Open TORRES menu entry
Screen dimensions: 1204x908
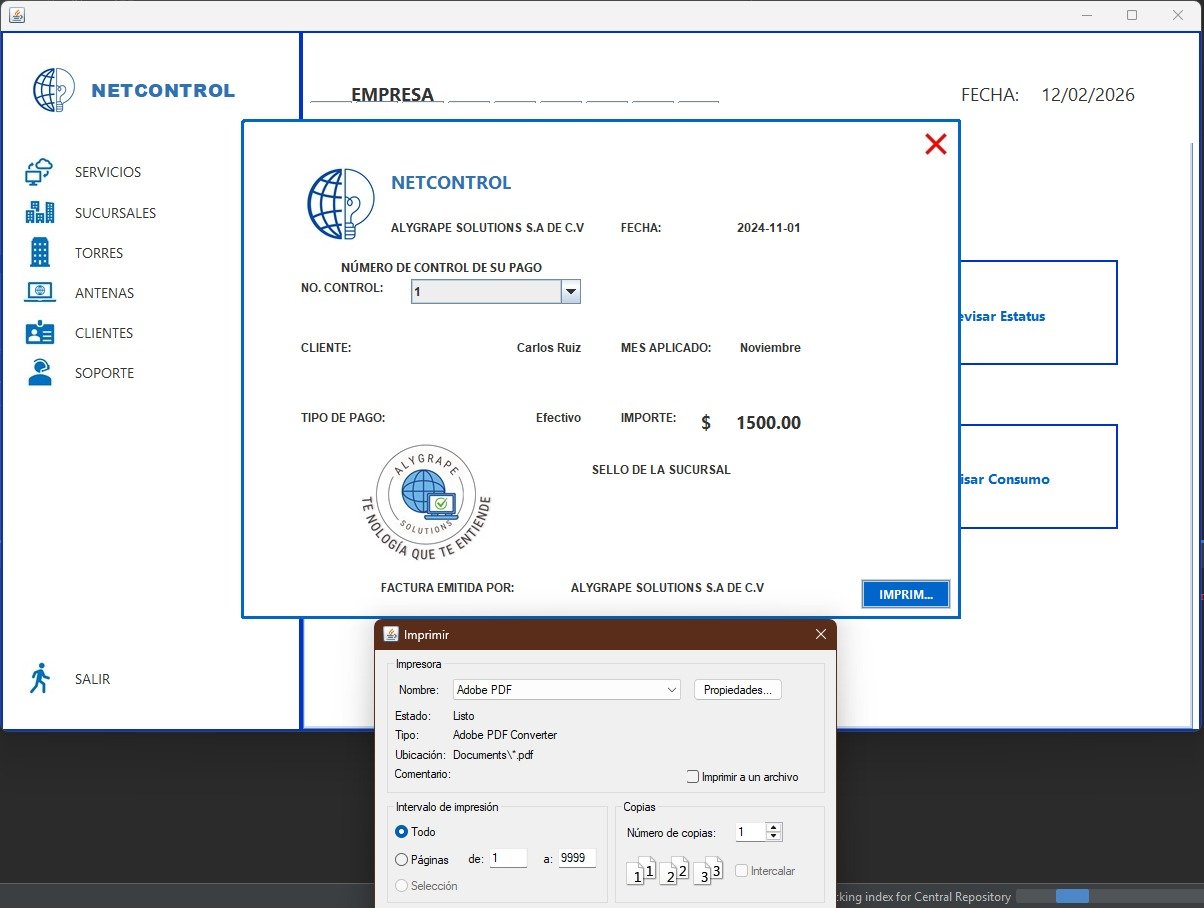click(99, 253)
